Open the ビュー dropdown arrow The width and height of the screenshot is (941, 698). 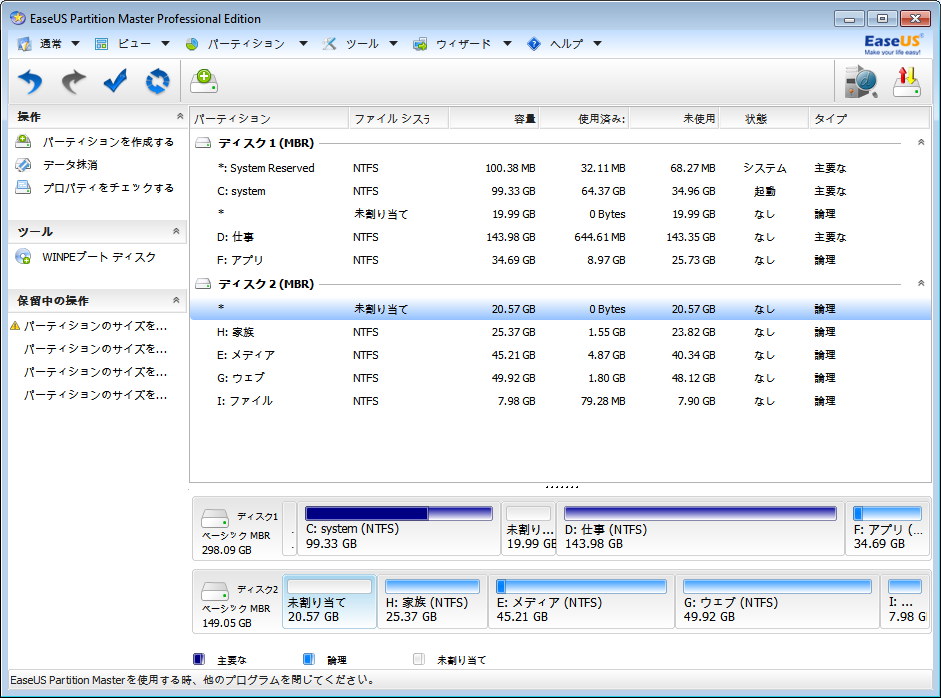click(166, 44)
